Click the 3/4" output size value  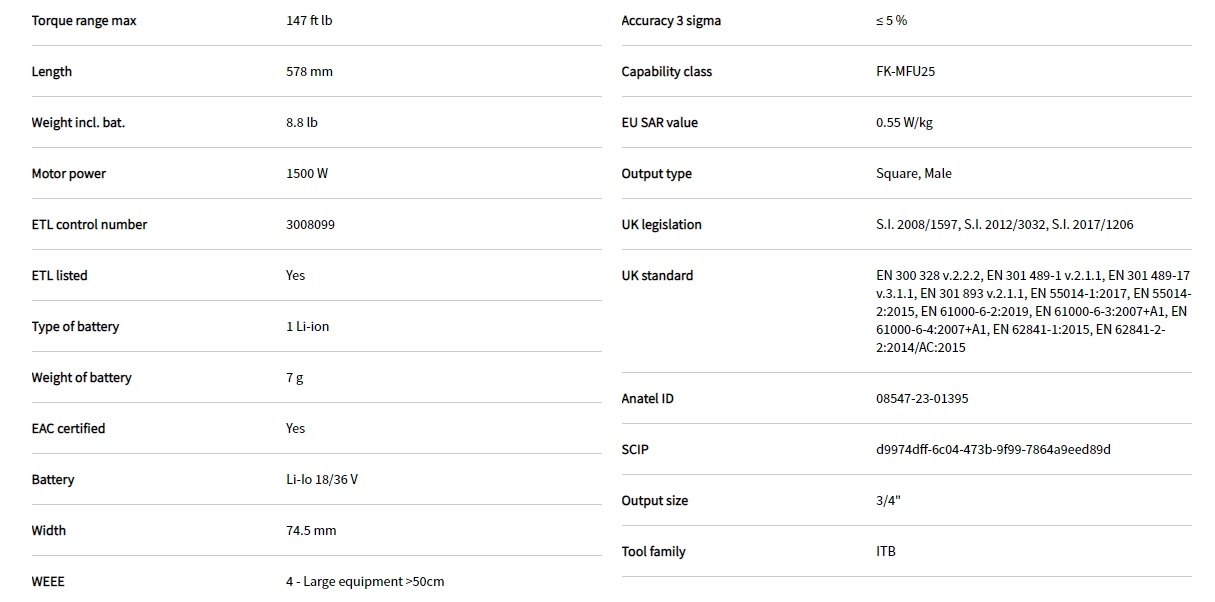pyautogui.click(x=888, y=501)
